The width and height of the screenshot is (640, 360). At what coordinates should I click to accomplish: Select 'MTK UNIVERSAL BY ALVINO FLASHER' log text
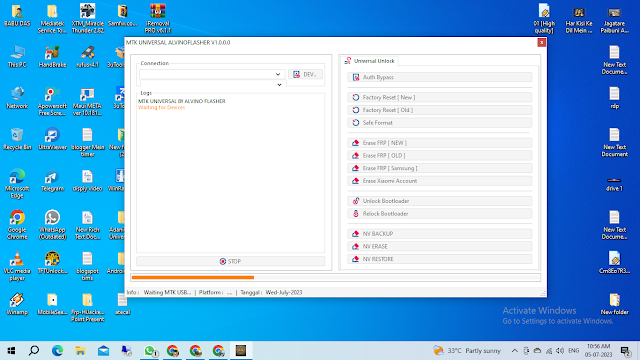tap(182, 101)
